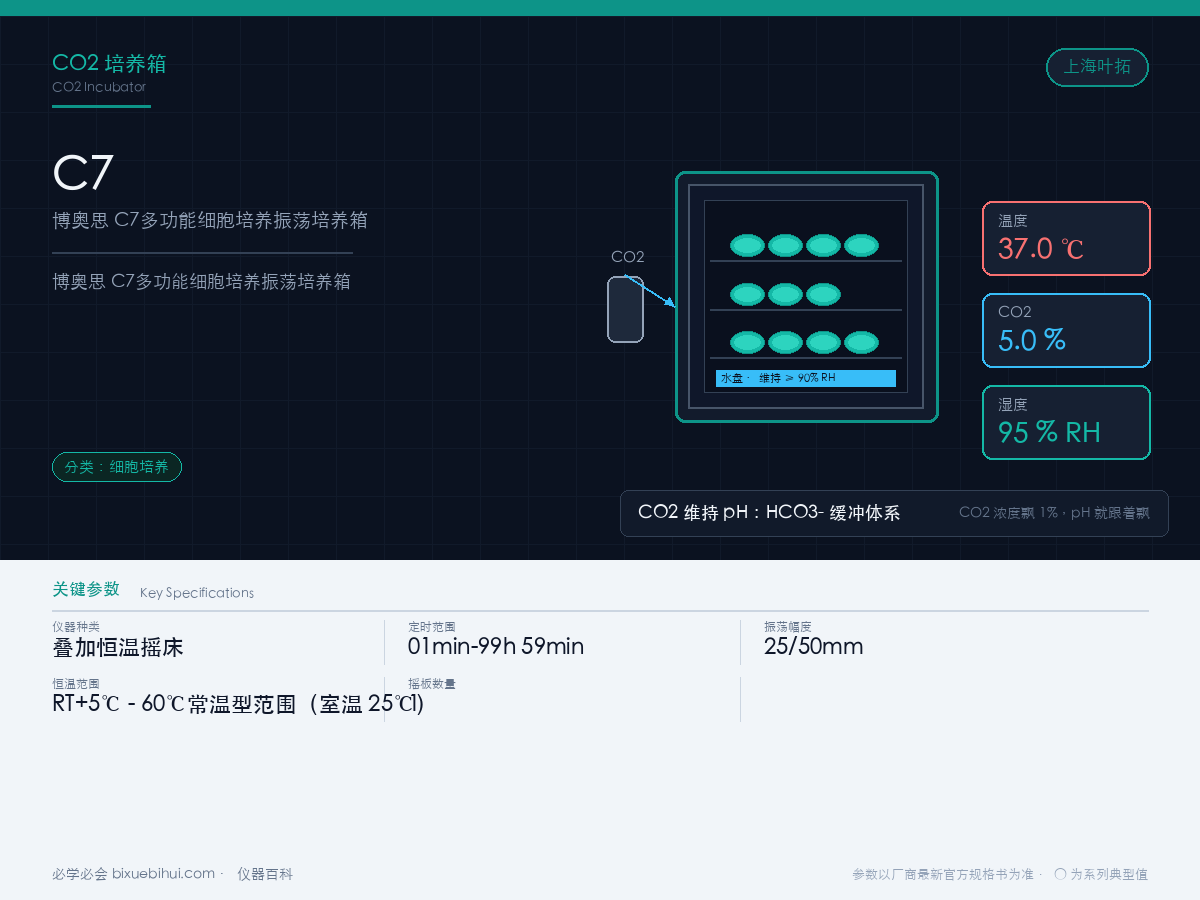Select the 湿度 95 % RH card
Viewport: 1200px width, 900px height.
click(x=1066, y=422)
